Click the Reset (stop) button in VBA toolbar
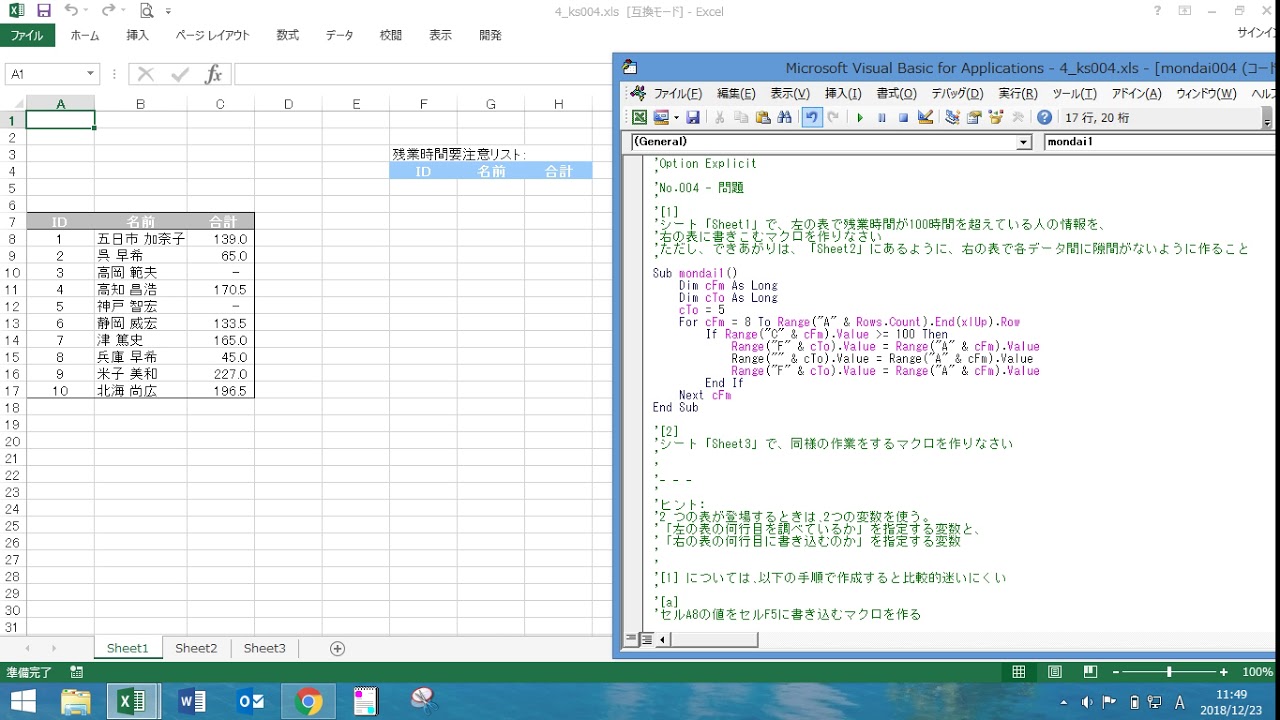 click(903, 118)
